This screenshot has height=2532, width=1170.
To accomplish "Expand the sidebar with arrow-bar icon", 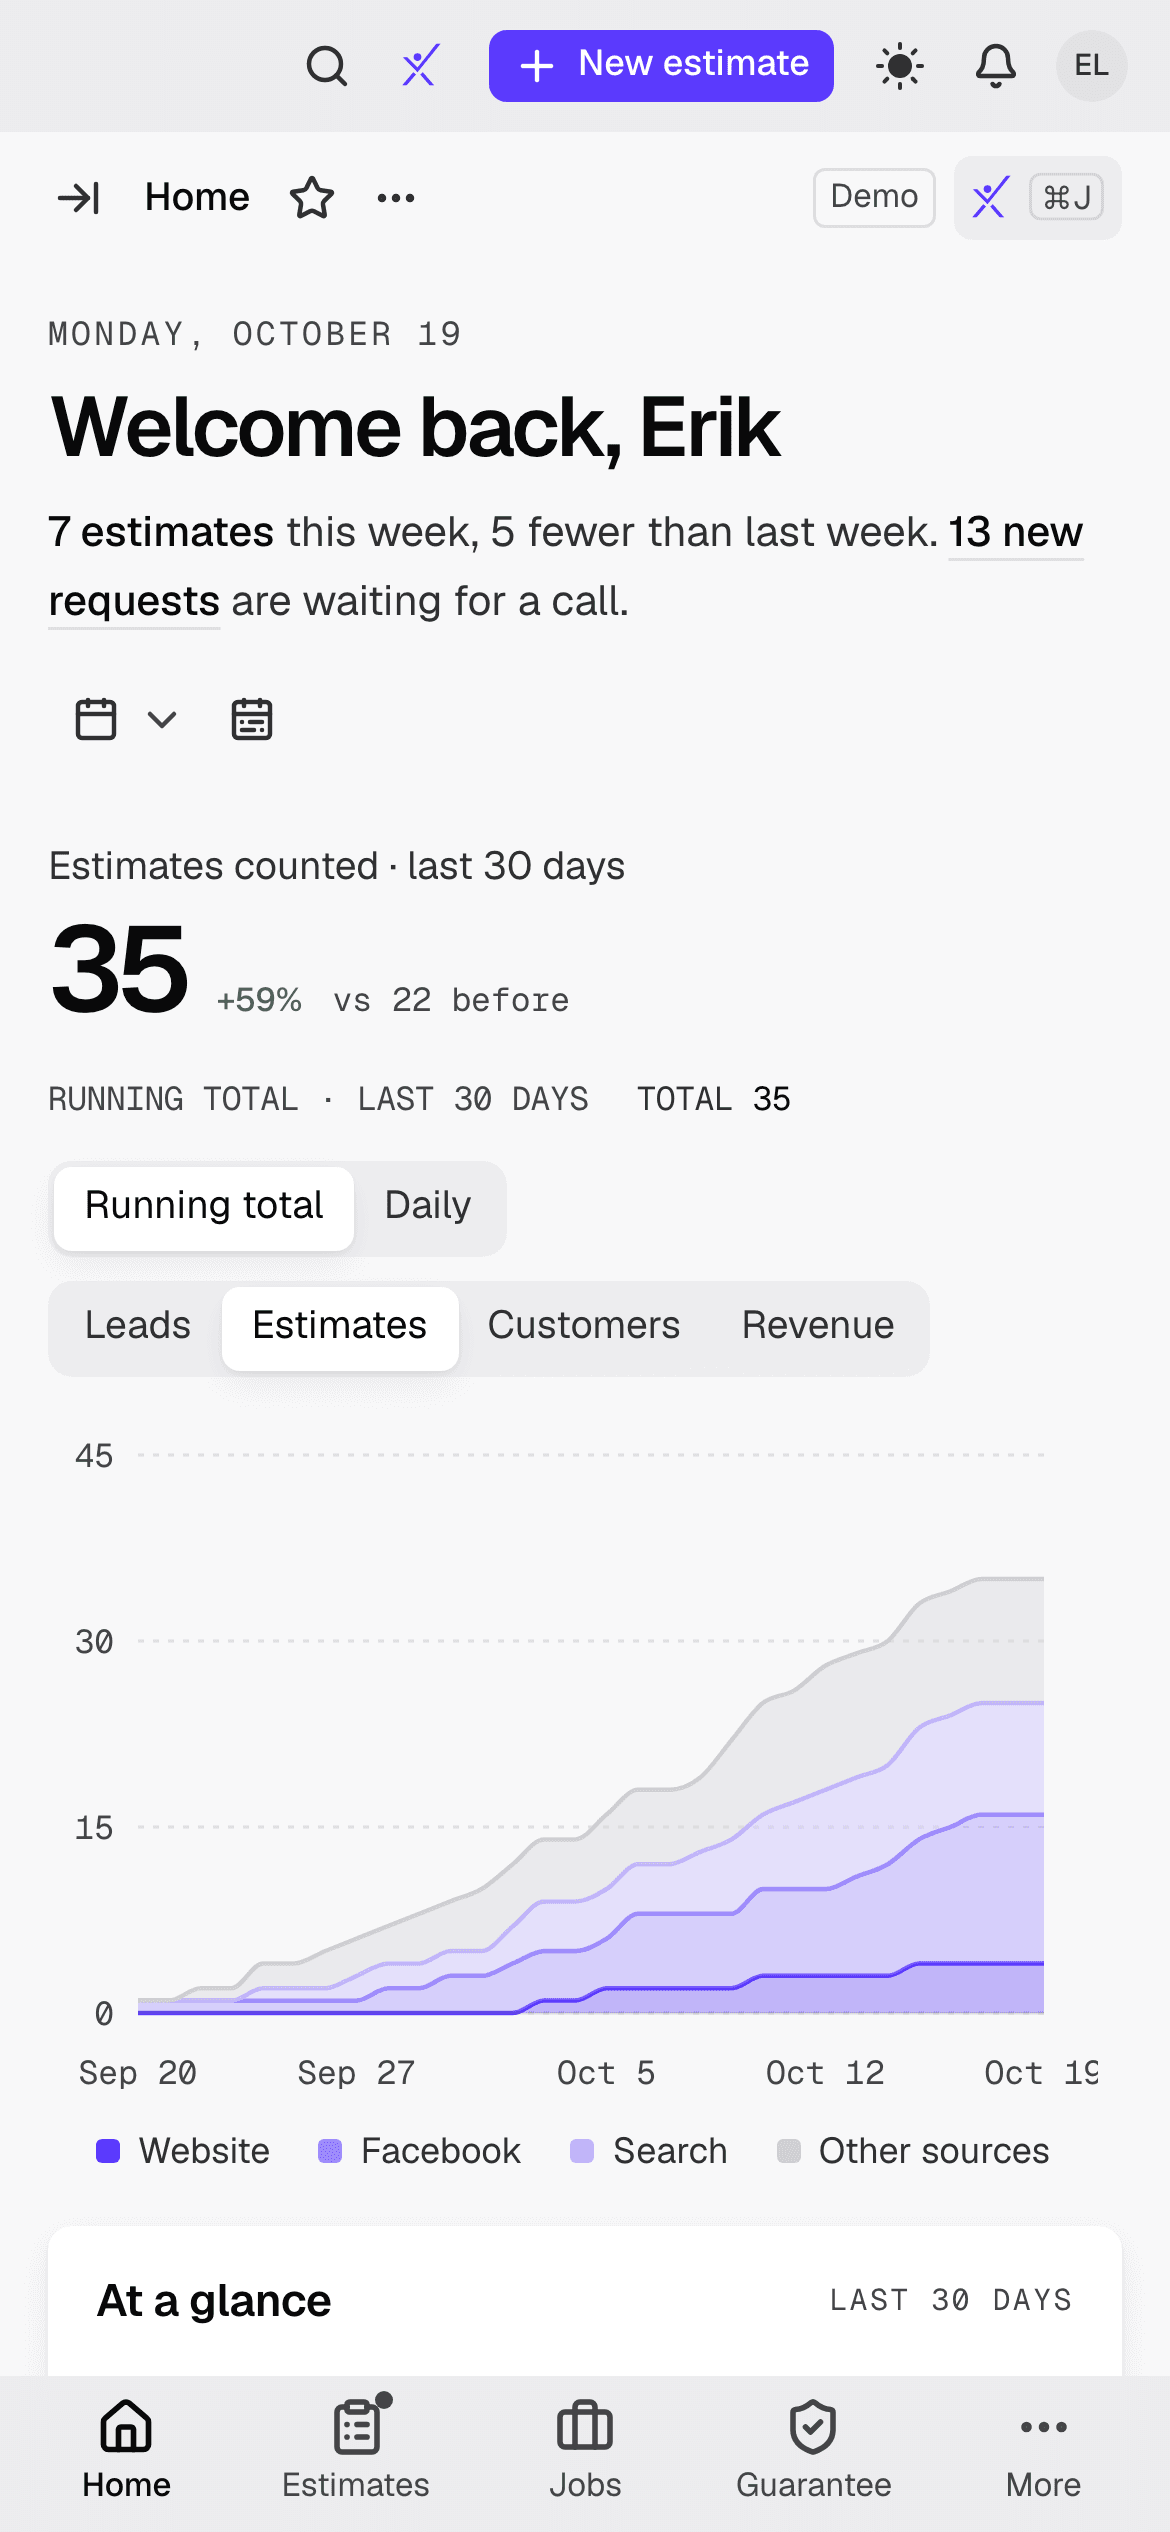I will pyautogui.click(x=79, y=197).
